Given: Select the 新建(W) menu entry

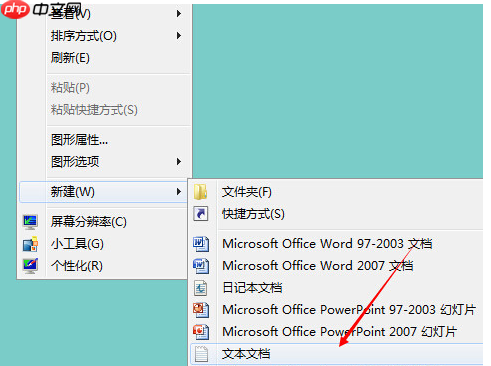Looking at the screenshot, I should [x=103, y=192].
